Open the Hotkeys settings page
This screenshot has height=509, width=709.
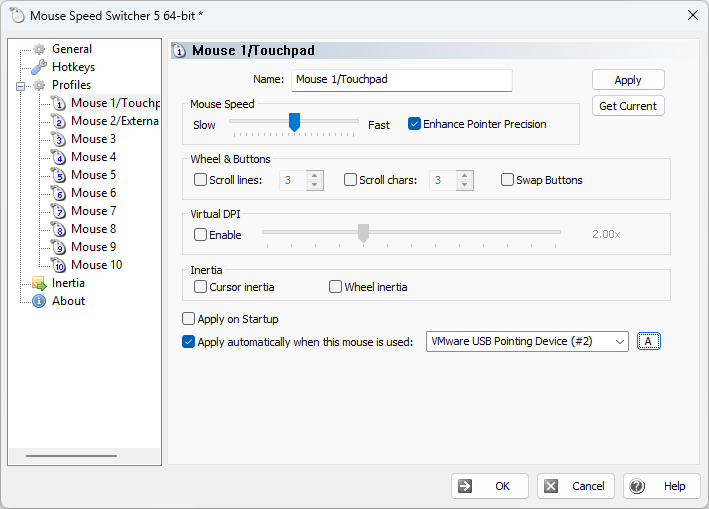tap(73, 67)
